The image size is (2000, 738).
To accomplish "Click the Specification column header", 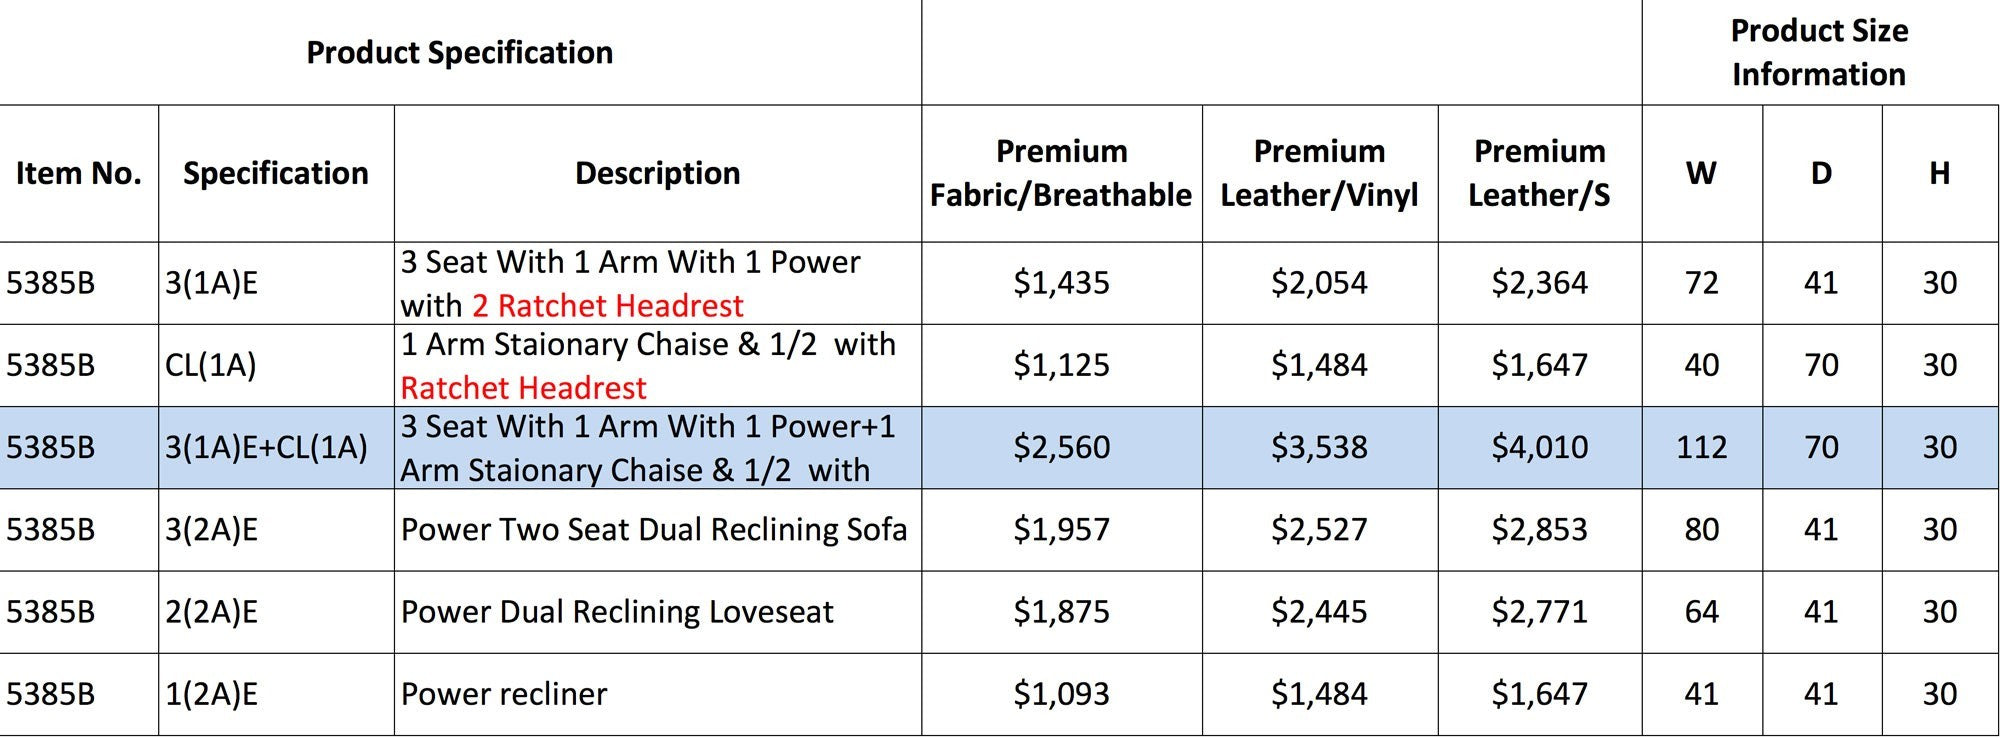I will (276, 173).
